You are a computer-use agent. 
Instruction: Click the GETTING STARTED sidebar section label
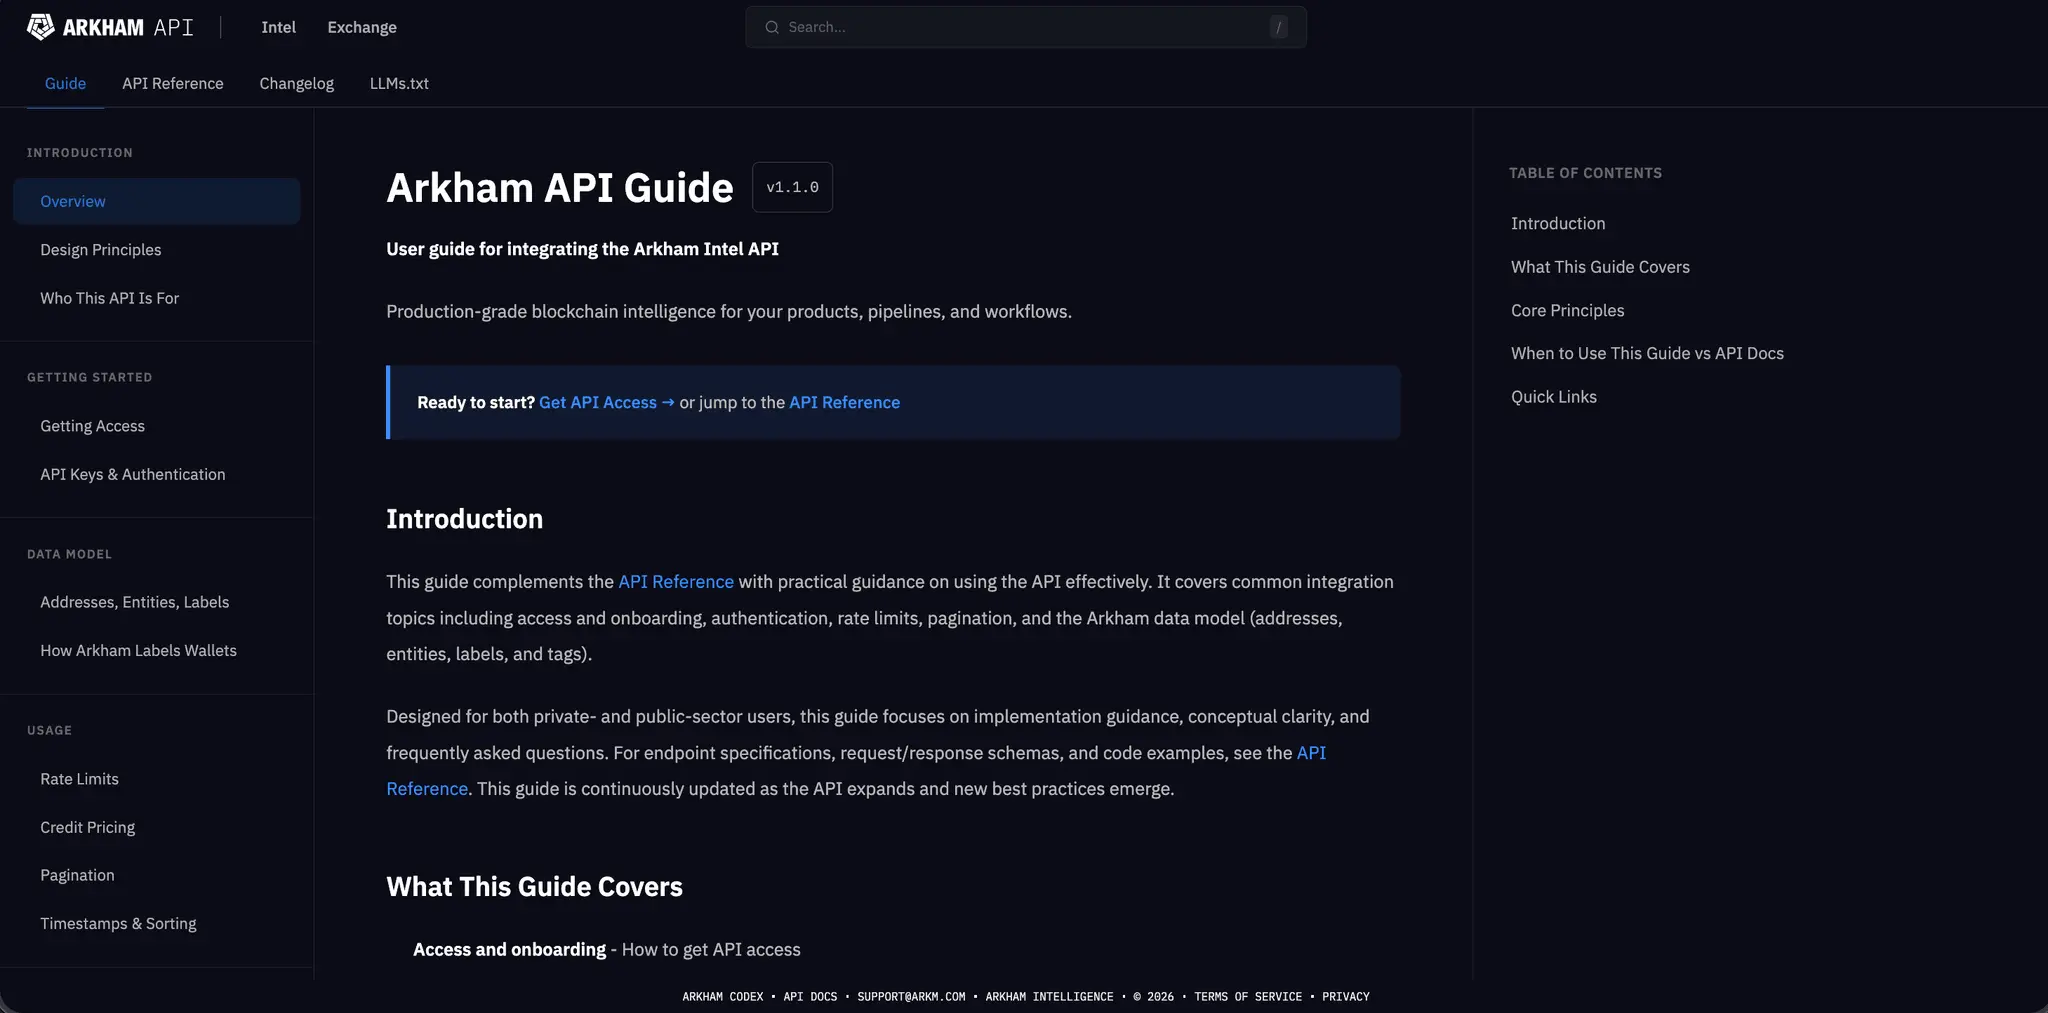point(90,377)
